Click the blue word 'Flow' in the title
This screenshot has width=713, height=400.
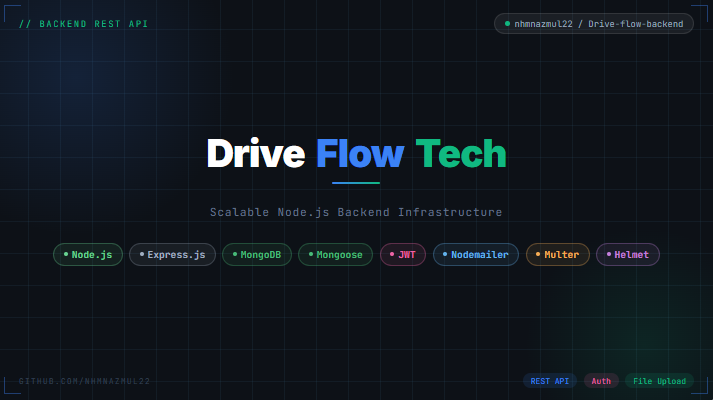360,154
